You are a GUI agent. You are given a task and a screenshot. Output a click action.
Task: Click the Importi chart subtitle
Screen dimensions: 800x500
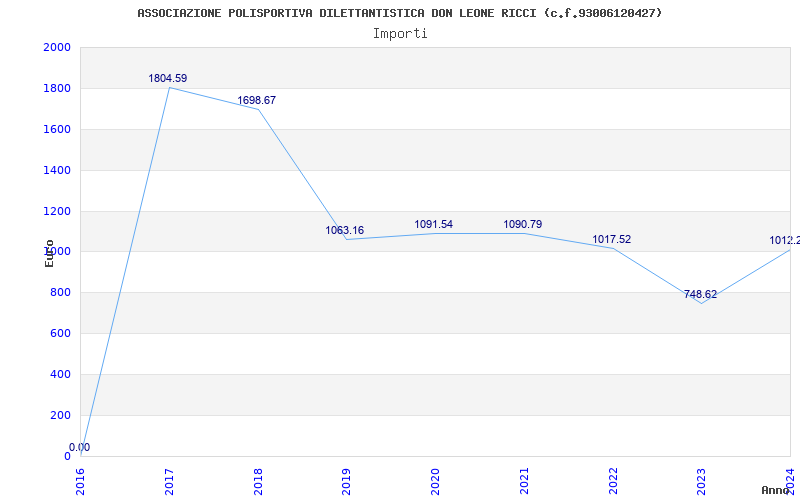tap(400, 34)
